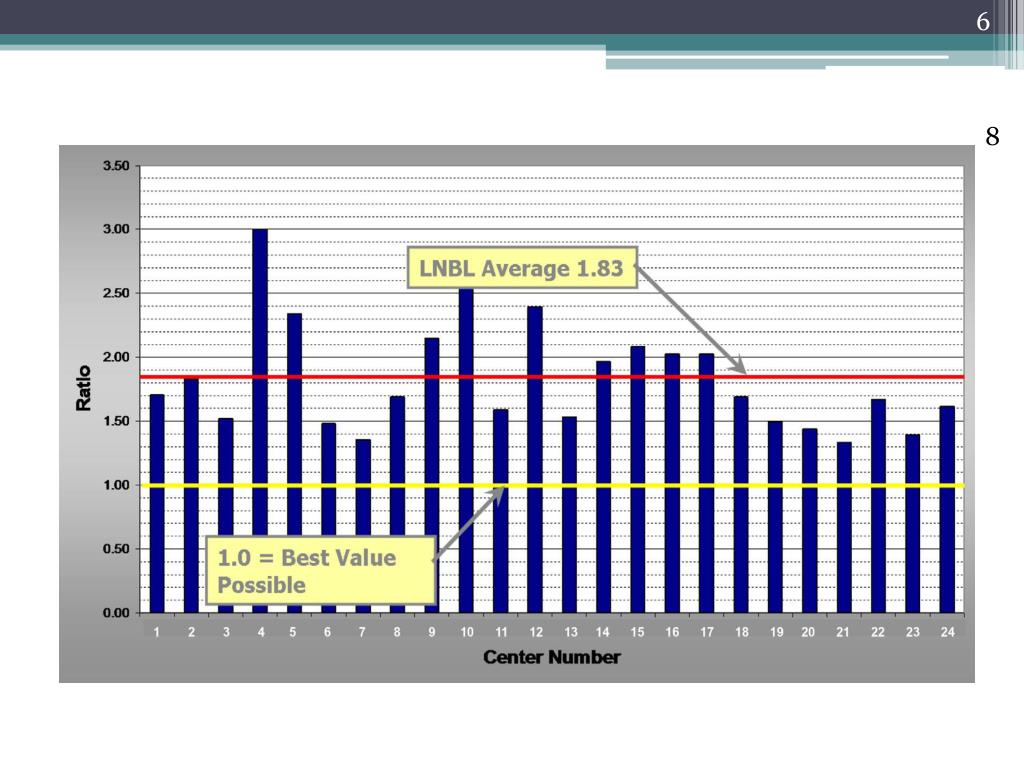Click x-axis label 24
1024x768 pixels.
948,632
